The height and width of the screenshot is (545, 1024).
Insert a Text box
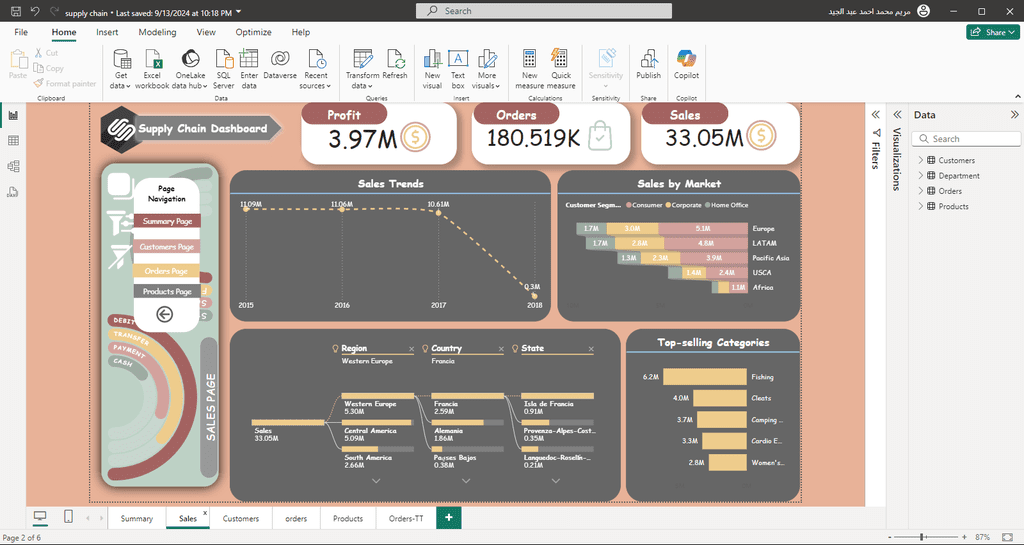coord(458,69)
